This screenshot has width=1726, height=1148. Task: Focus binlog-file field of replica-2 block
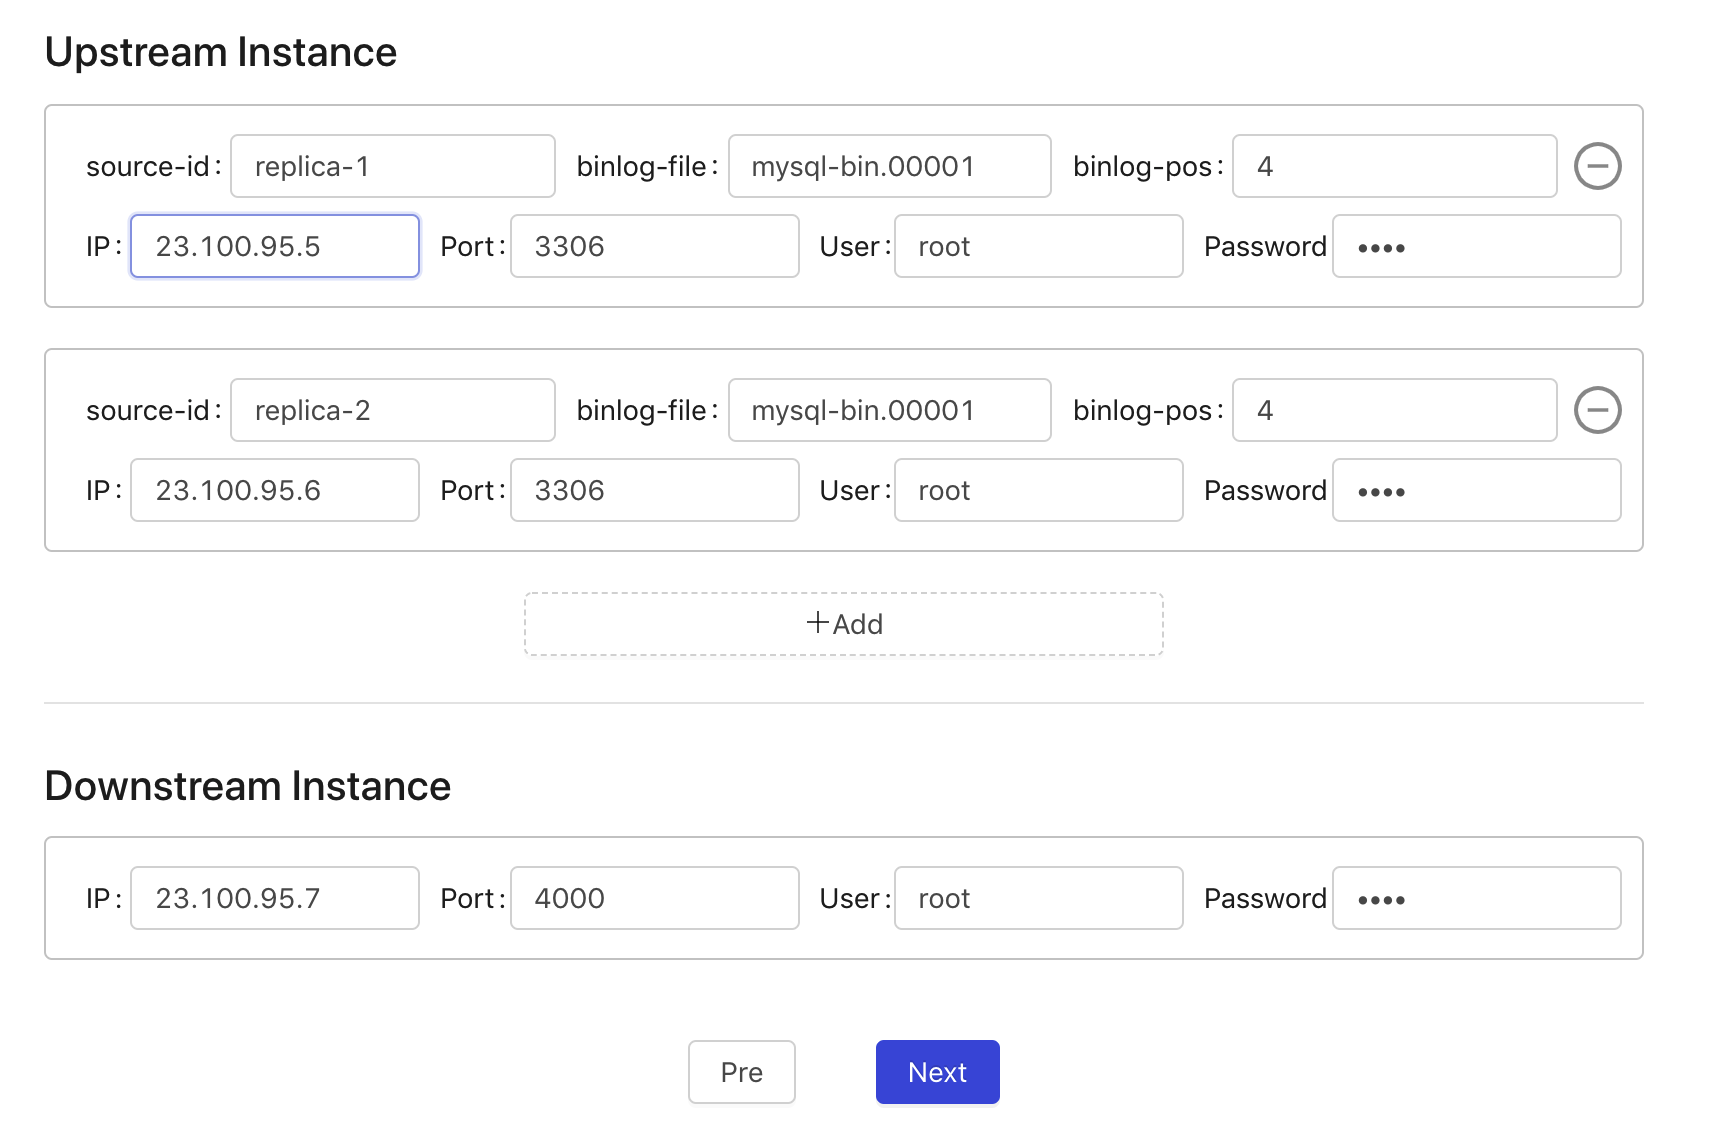[890, 410]
